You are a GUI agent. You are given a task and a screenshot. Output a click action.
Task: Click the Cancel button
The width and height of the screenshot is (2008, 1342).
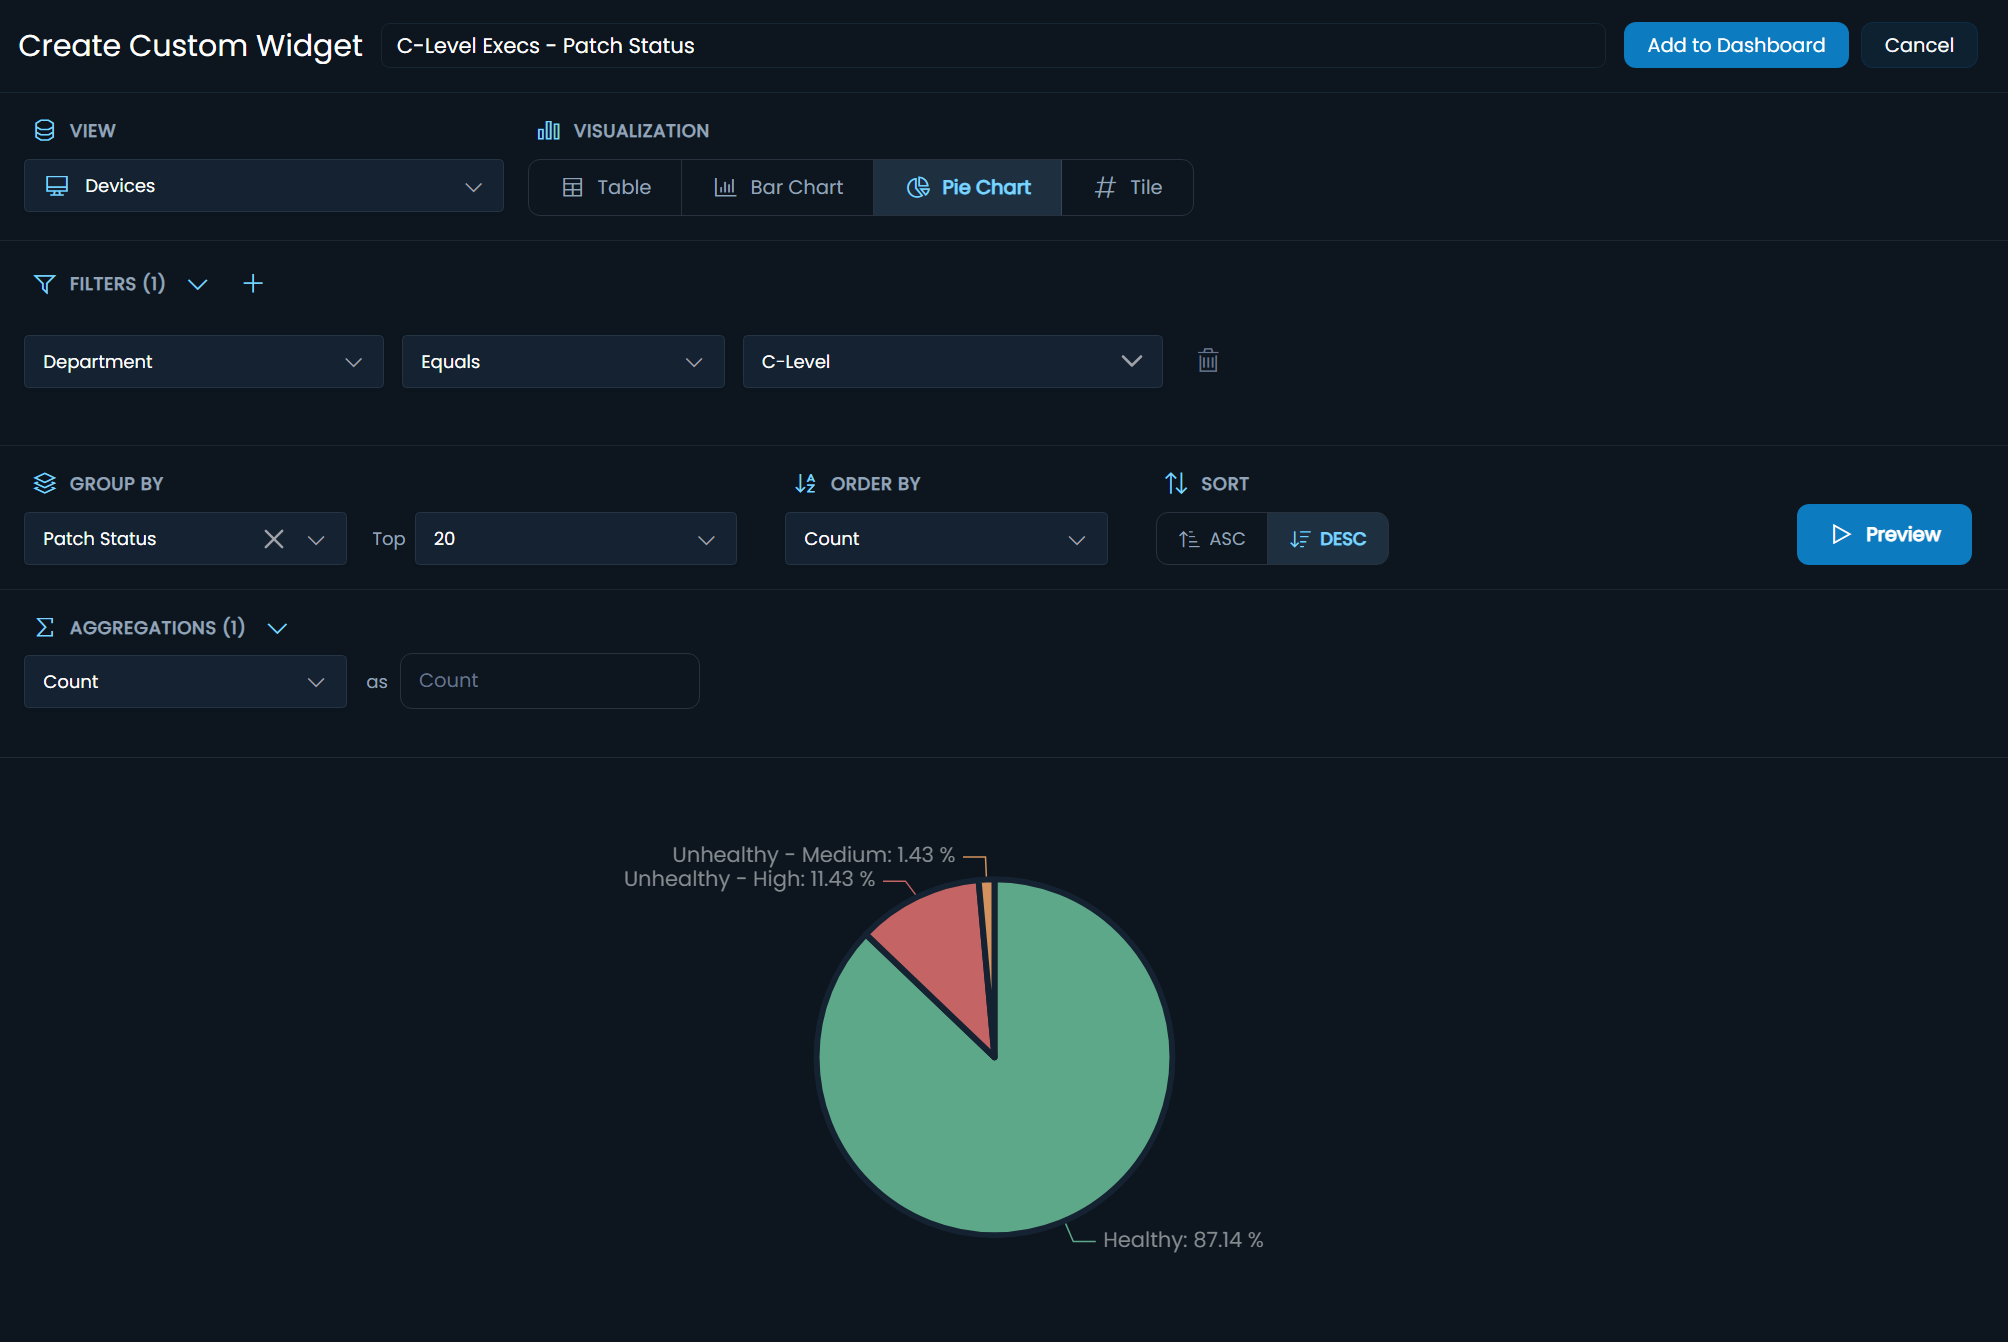(x=1919, y=45)
